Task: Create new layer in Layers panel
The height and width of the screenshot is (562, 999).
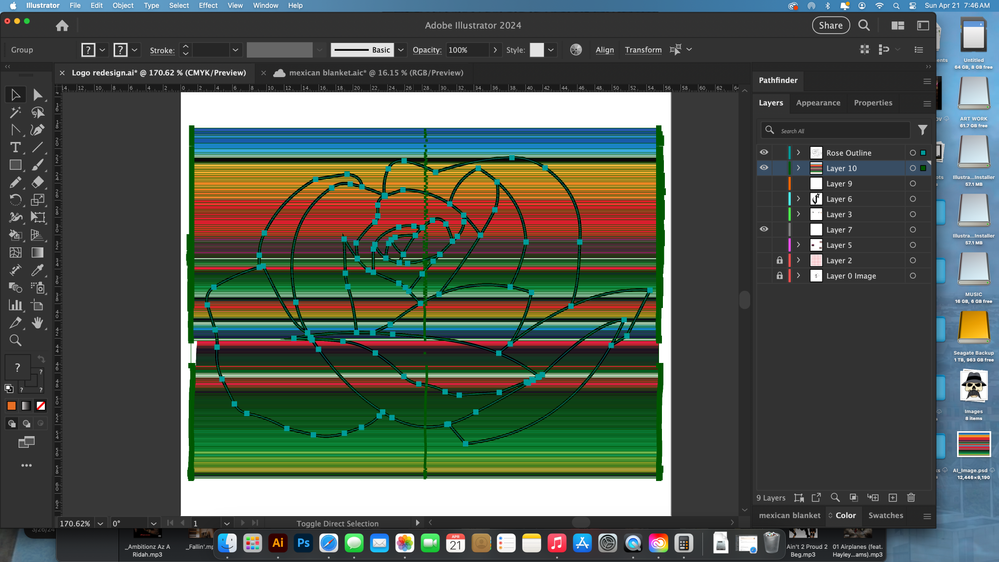Action: (x=893, y=498)
